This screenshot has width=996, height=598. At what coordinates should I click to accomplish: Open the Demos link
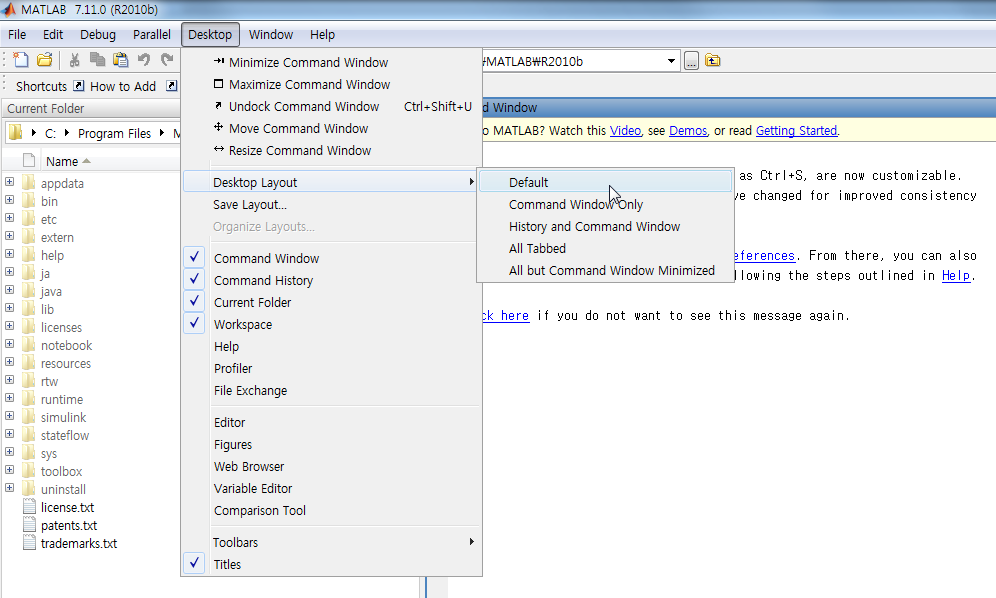point(688,130)
